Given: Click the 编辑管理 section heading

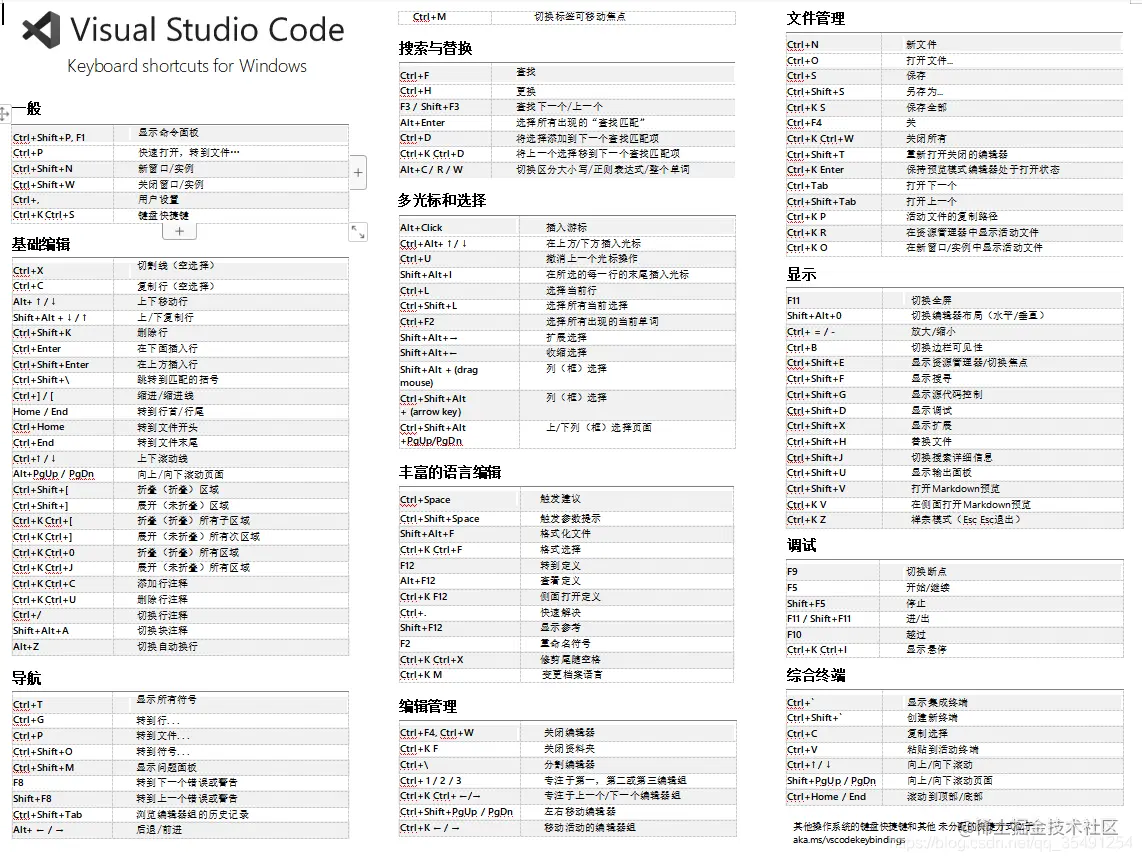Looking at the screenshot, I should [428, 706].
